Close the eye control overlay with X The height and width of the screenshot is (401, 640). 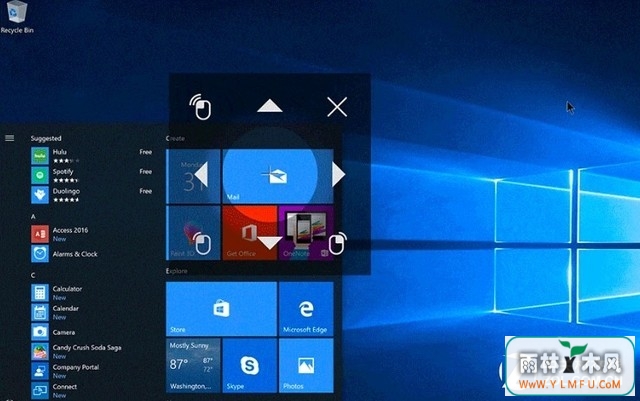coord(337,107)
